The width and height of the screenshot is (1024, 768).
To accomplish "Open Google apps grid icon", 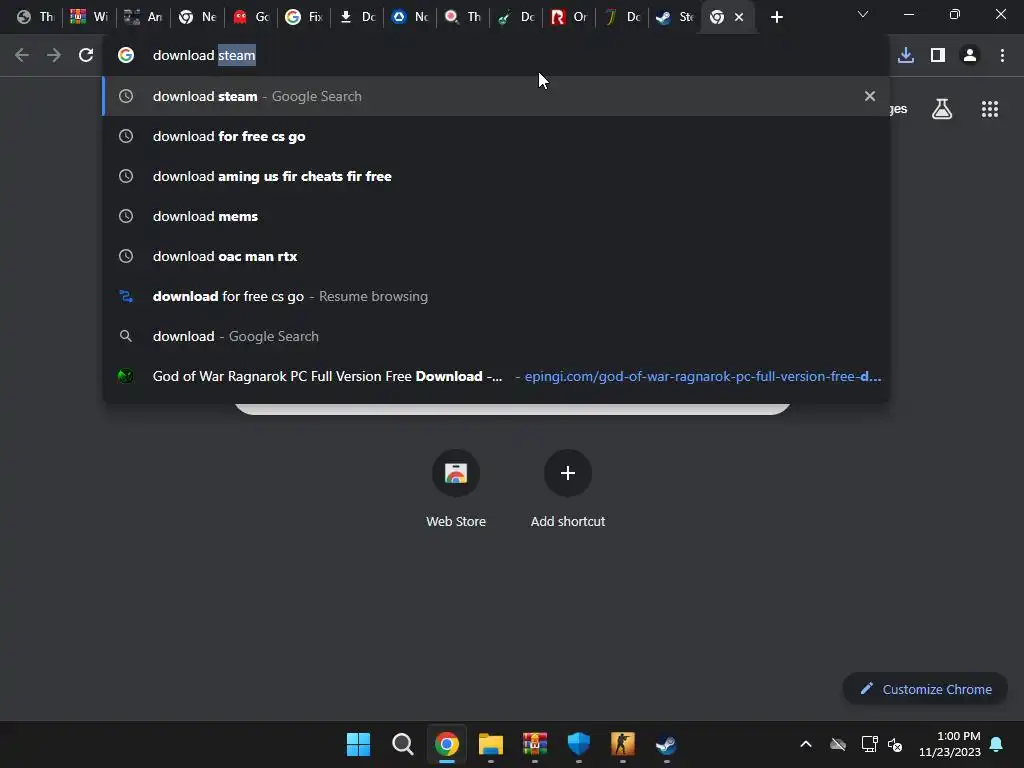I will [990, 109].
